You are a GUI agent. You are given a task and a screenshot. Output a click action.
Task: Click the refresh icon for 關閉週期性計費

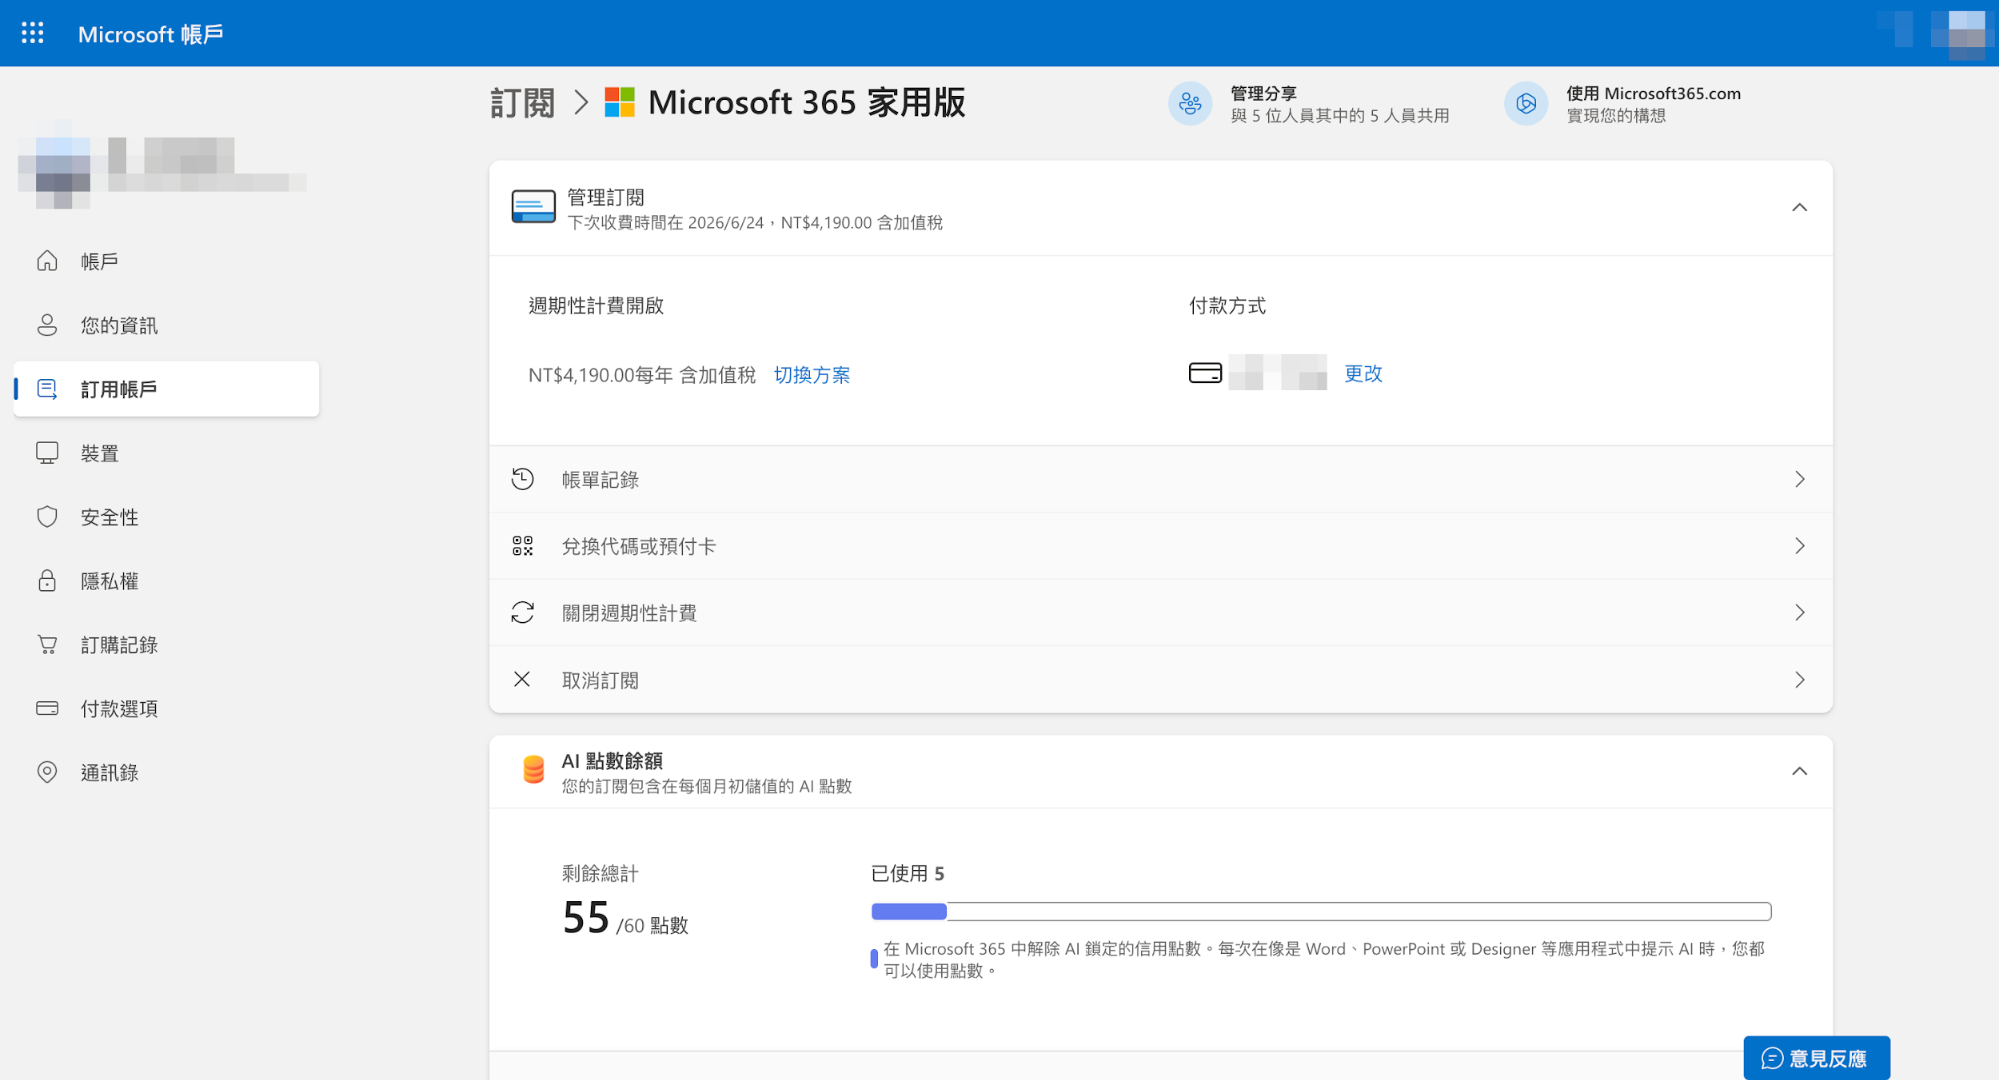click(x=522, y=612)
